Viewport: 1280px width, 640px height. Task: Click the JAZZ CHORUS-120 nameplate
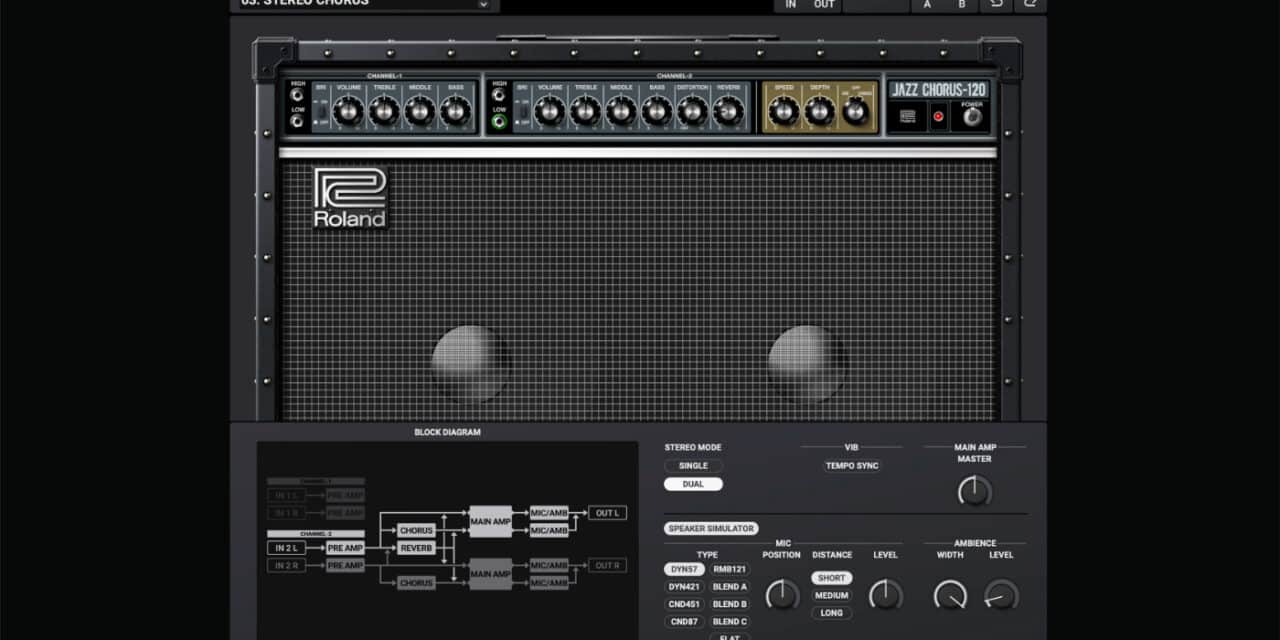coord(938,90)
